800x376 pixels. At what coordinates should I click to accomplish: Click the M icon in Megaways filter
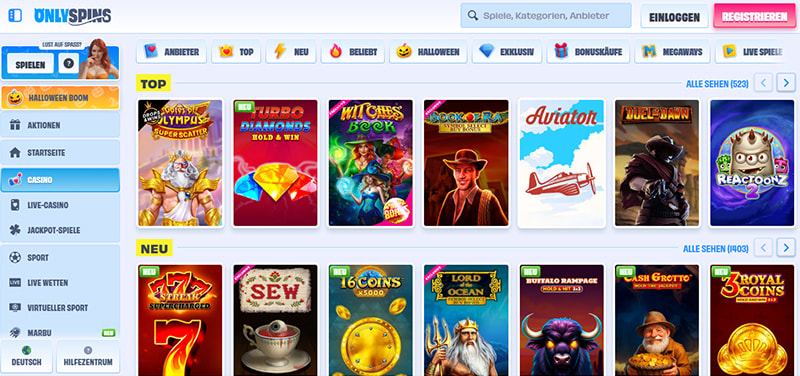(x=649, y=52)
